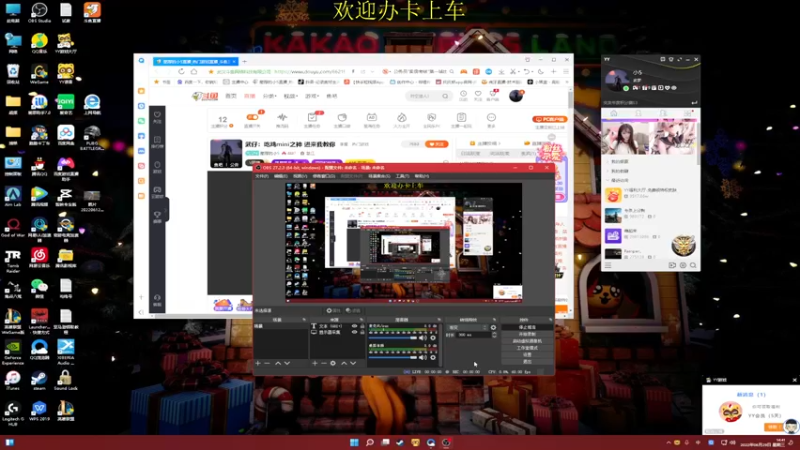This screenshot has width=800, height=450.
Task: Click the 开始录制 button in OBS controls
Action: tap(527, 334)
